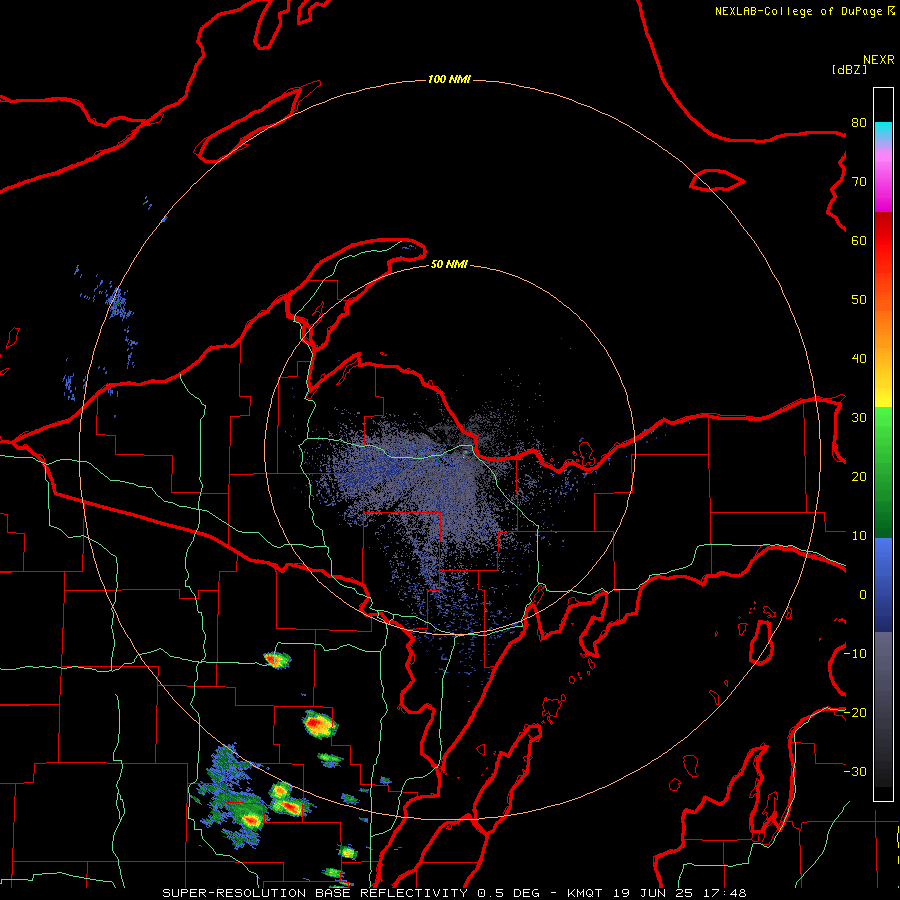Click the -10 value on the dBZ scale
Viewport: 900px width, 900px height.
(x=855, y=654)
